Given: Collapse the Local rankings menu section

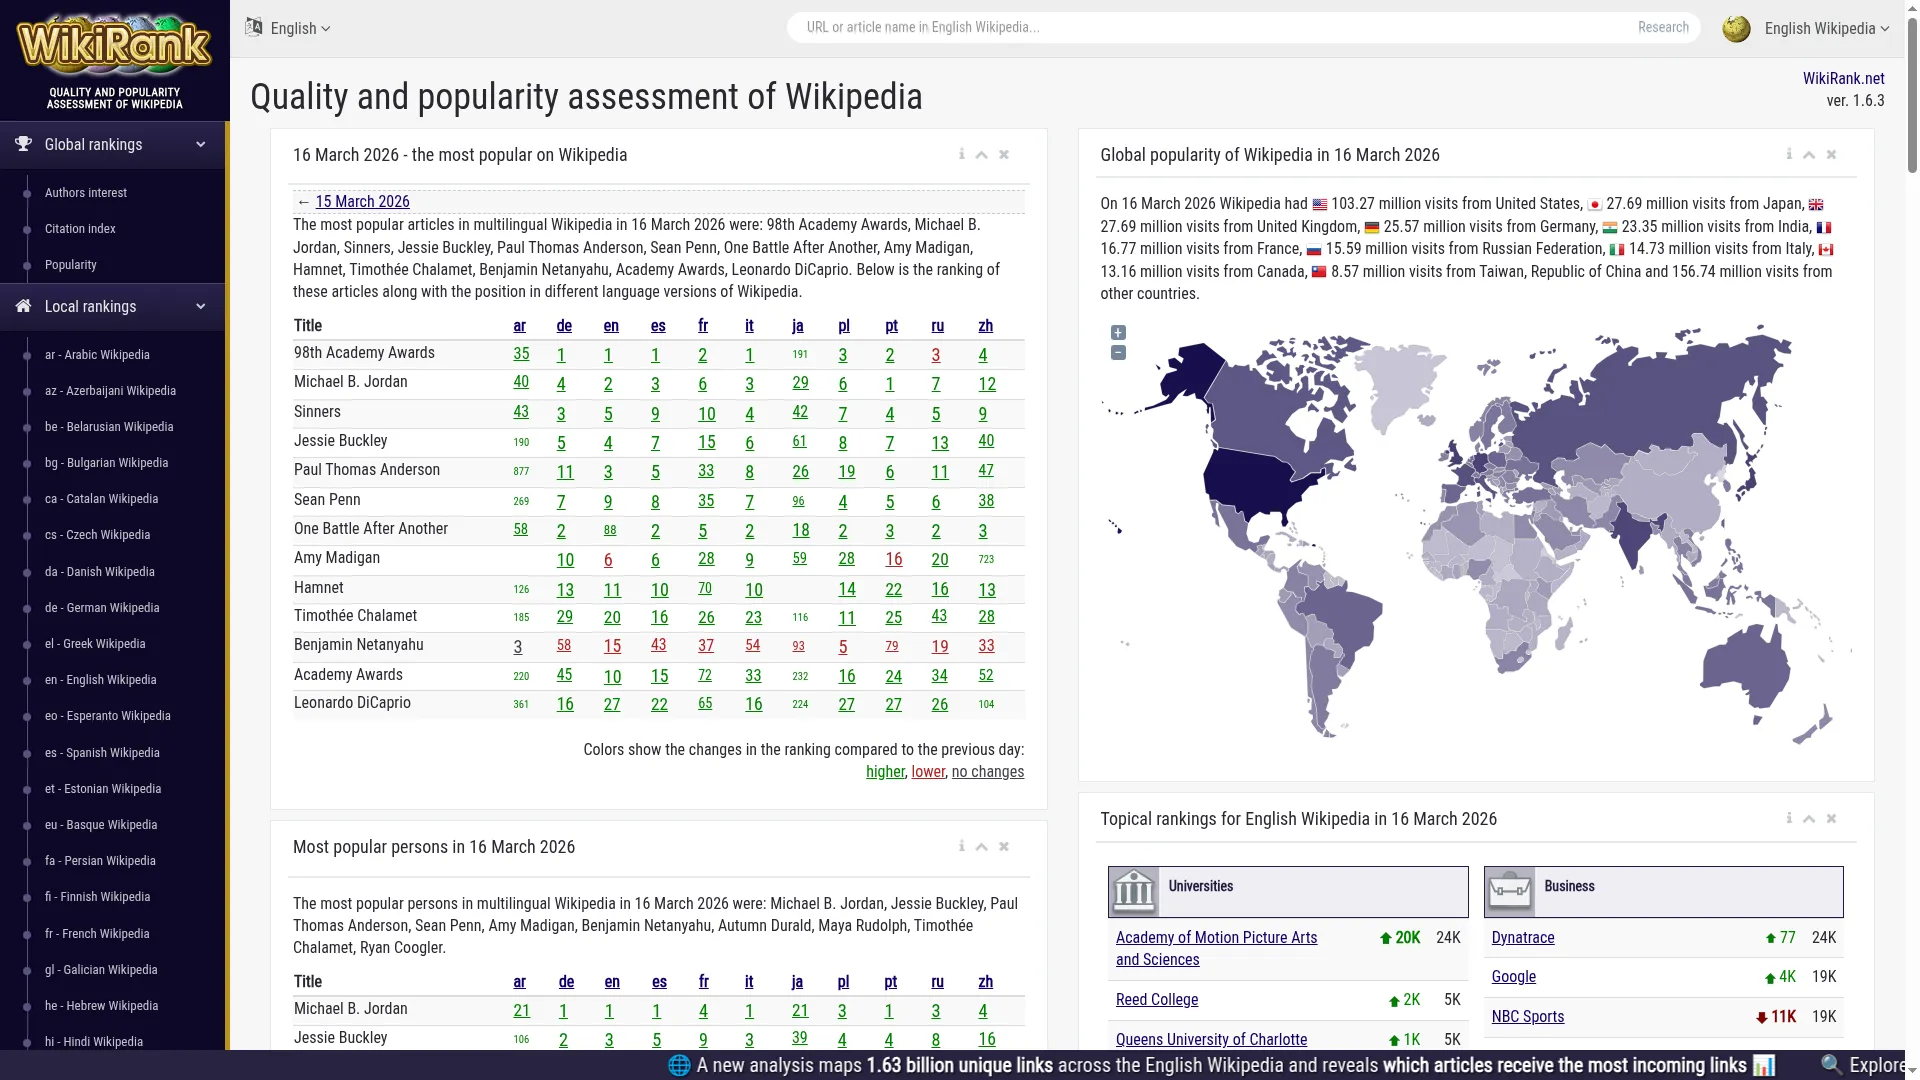Looking at the screenshot, I should click(114, 306).
